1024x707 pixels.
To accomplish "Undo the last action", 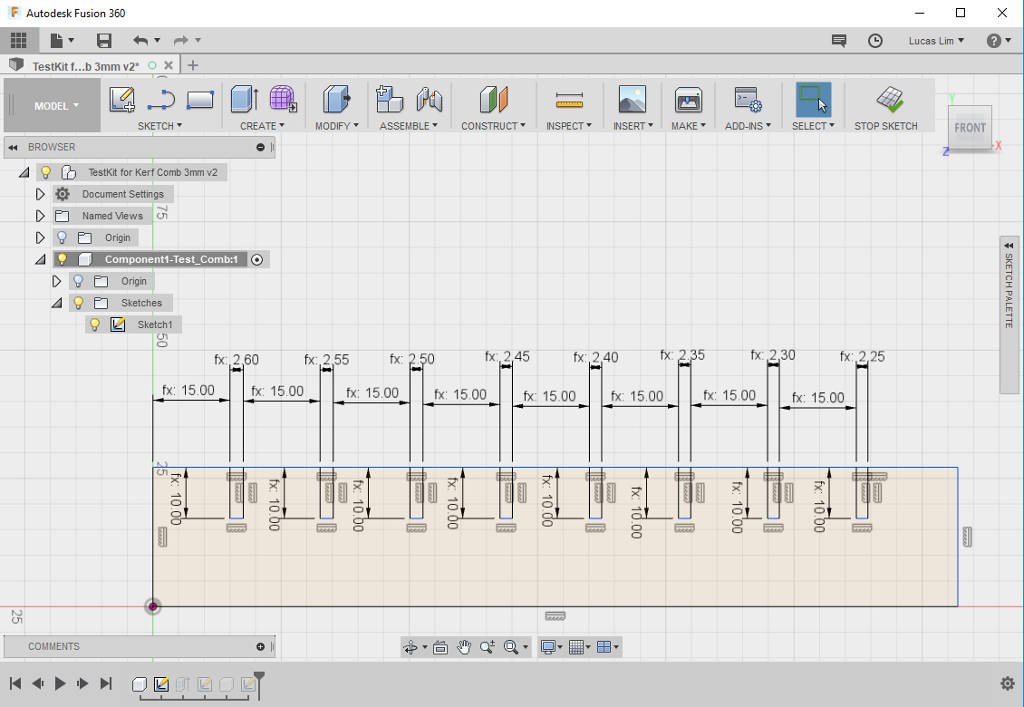I will pos(140,40).
